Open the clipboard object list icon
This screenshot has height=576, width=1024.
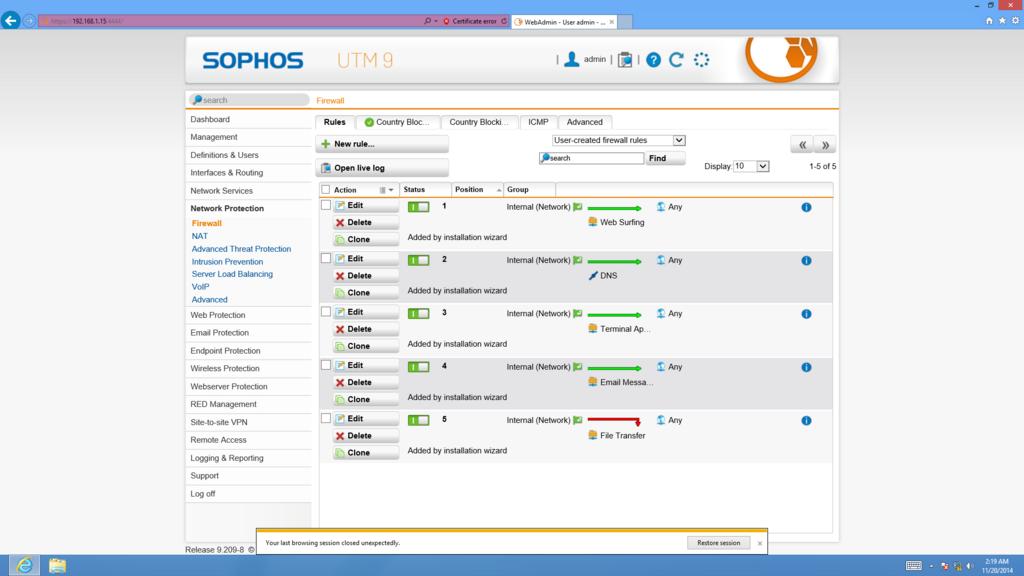[x=625, y=59]
